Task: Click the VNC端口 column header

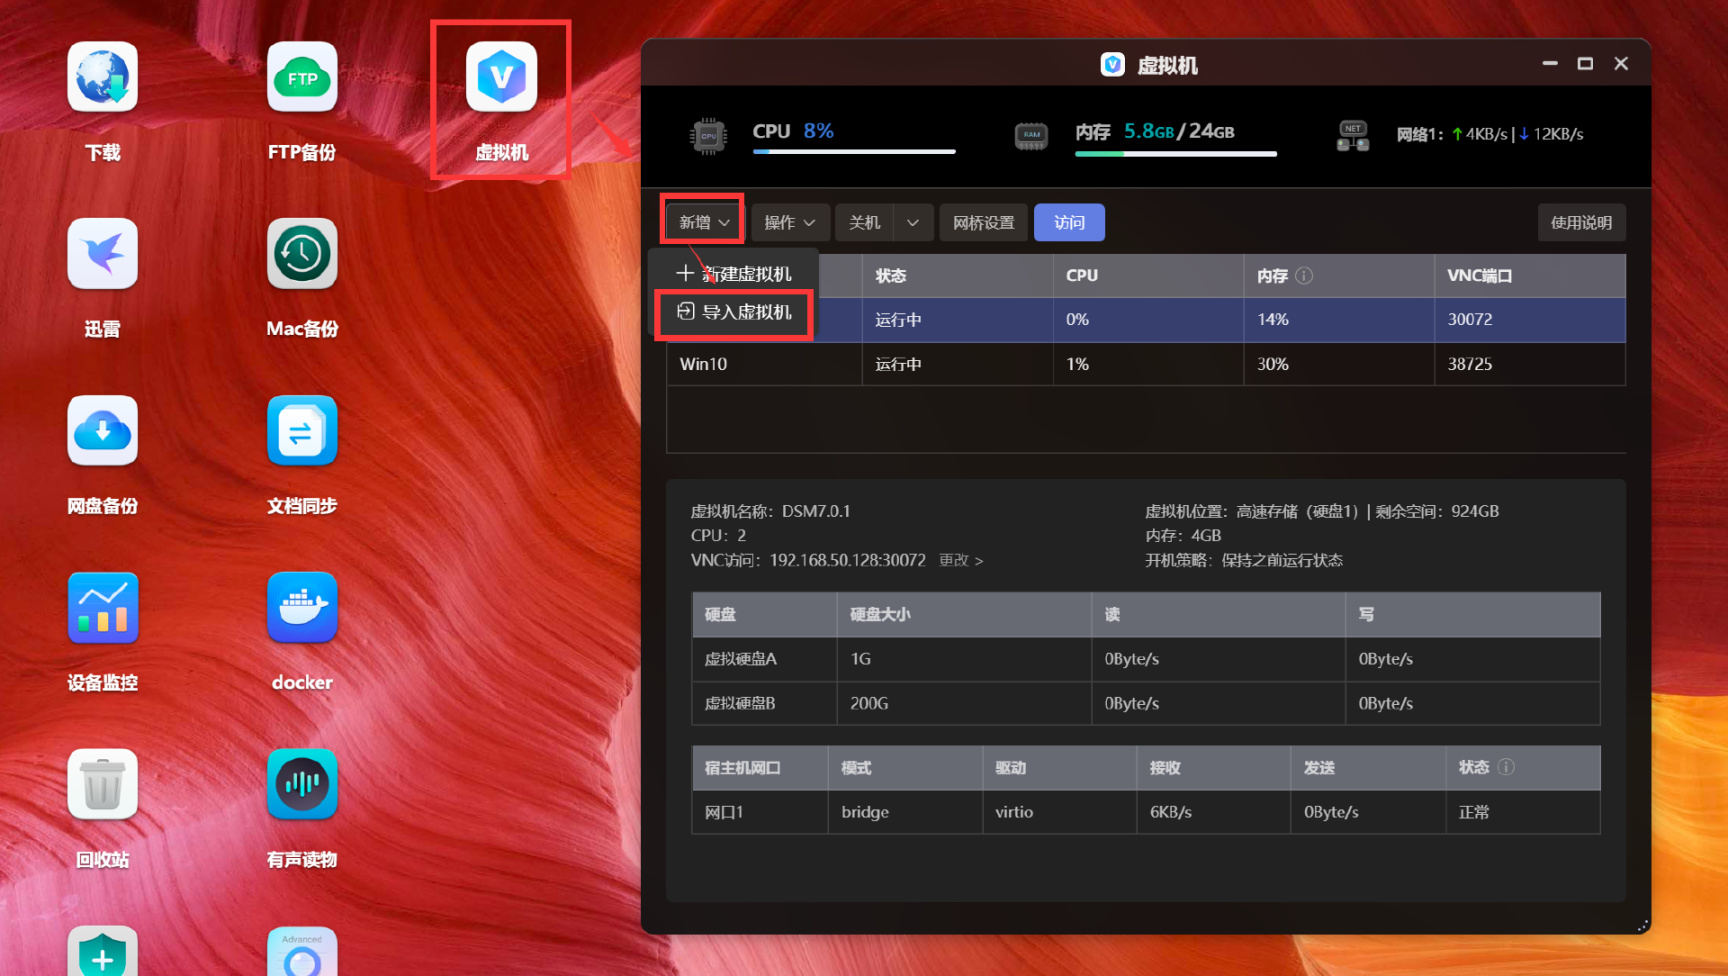Action: pyautogui.click(x=1530, y=276)
